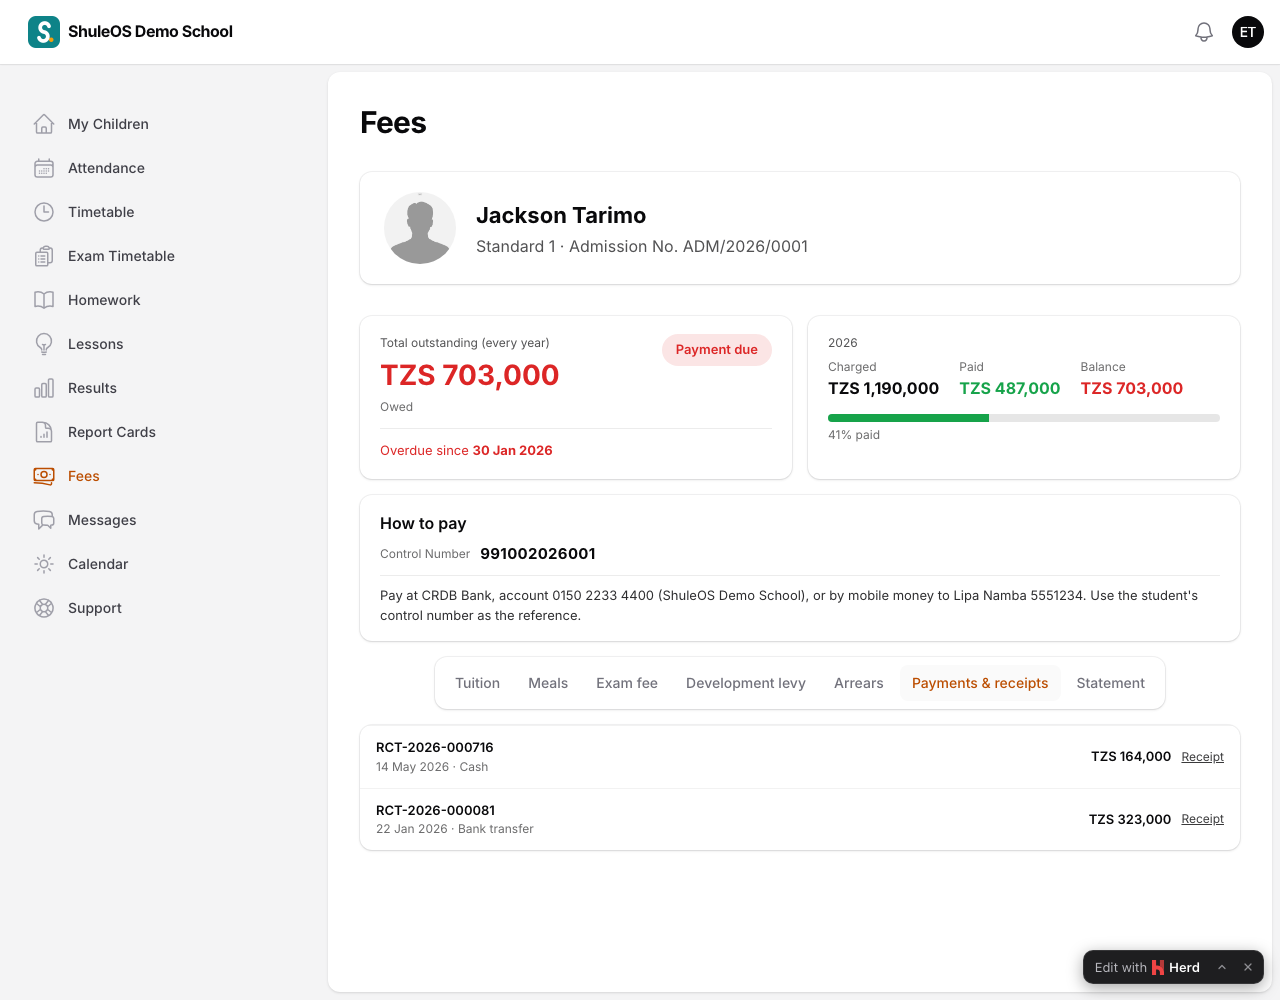The width and height of the screenshot is (1280, 1000).
Task: Click the ShuleOS logo icon
Action: coord(44,32)
